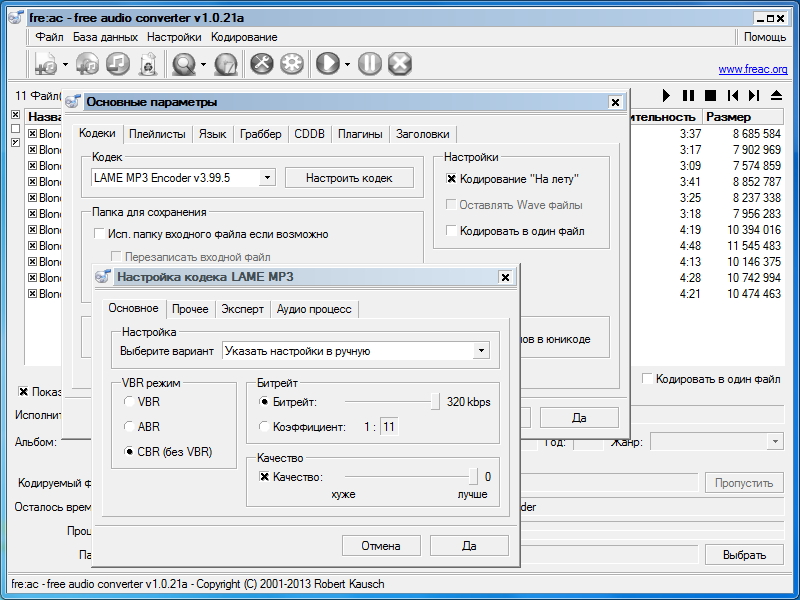Select the Коэффициент radio button
Viewport: 800px width, 600px height.
(x=264, y=427)
